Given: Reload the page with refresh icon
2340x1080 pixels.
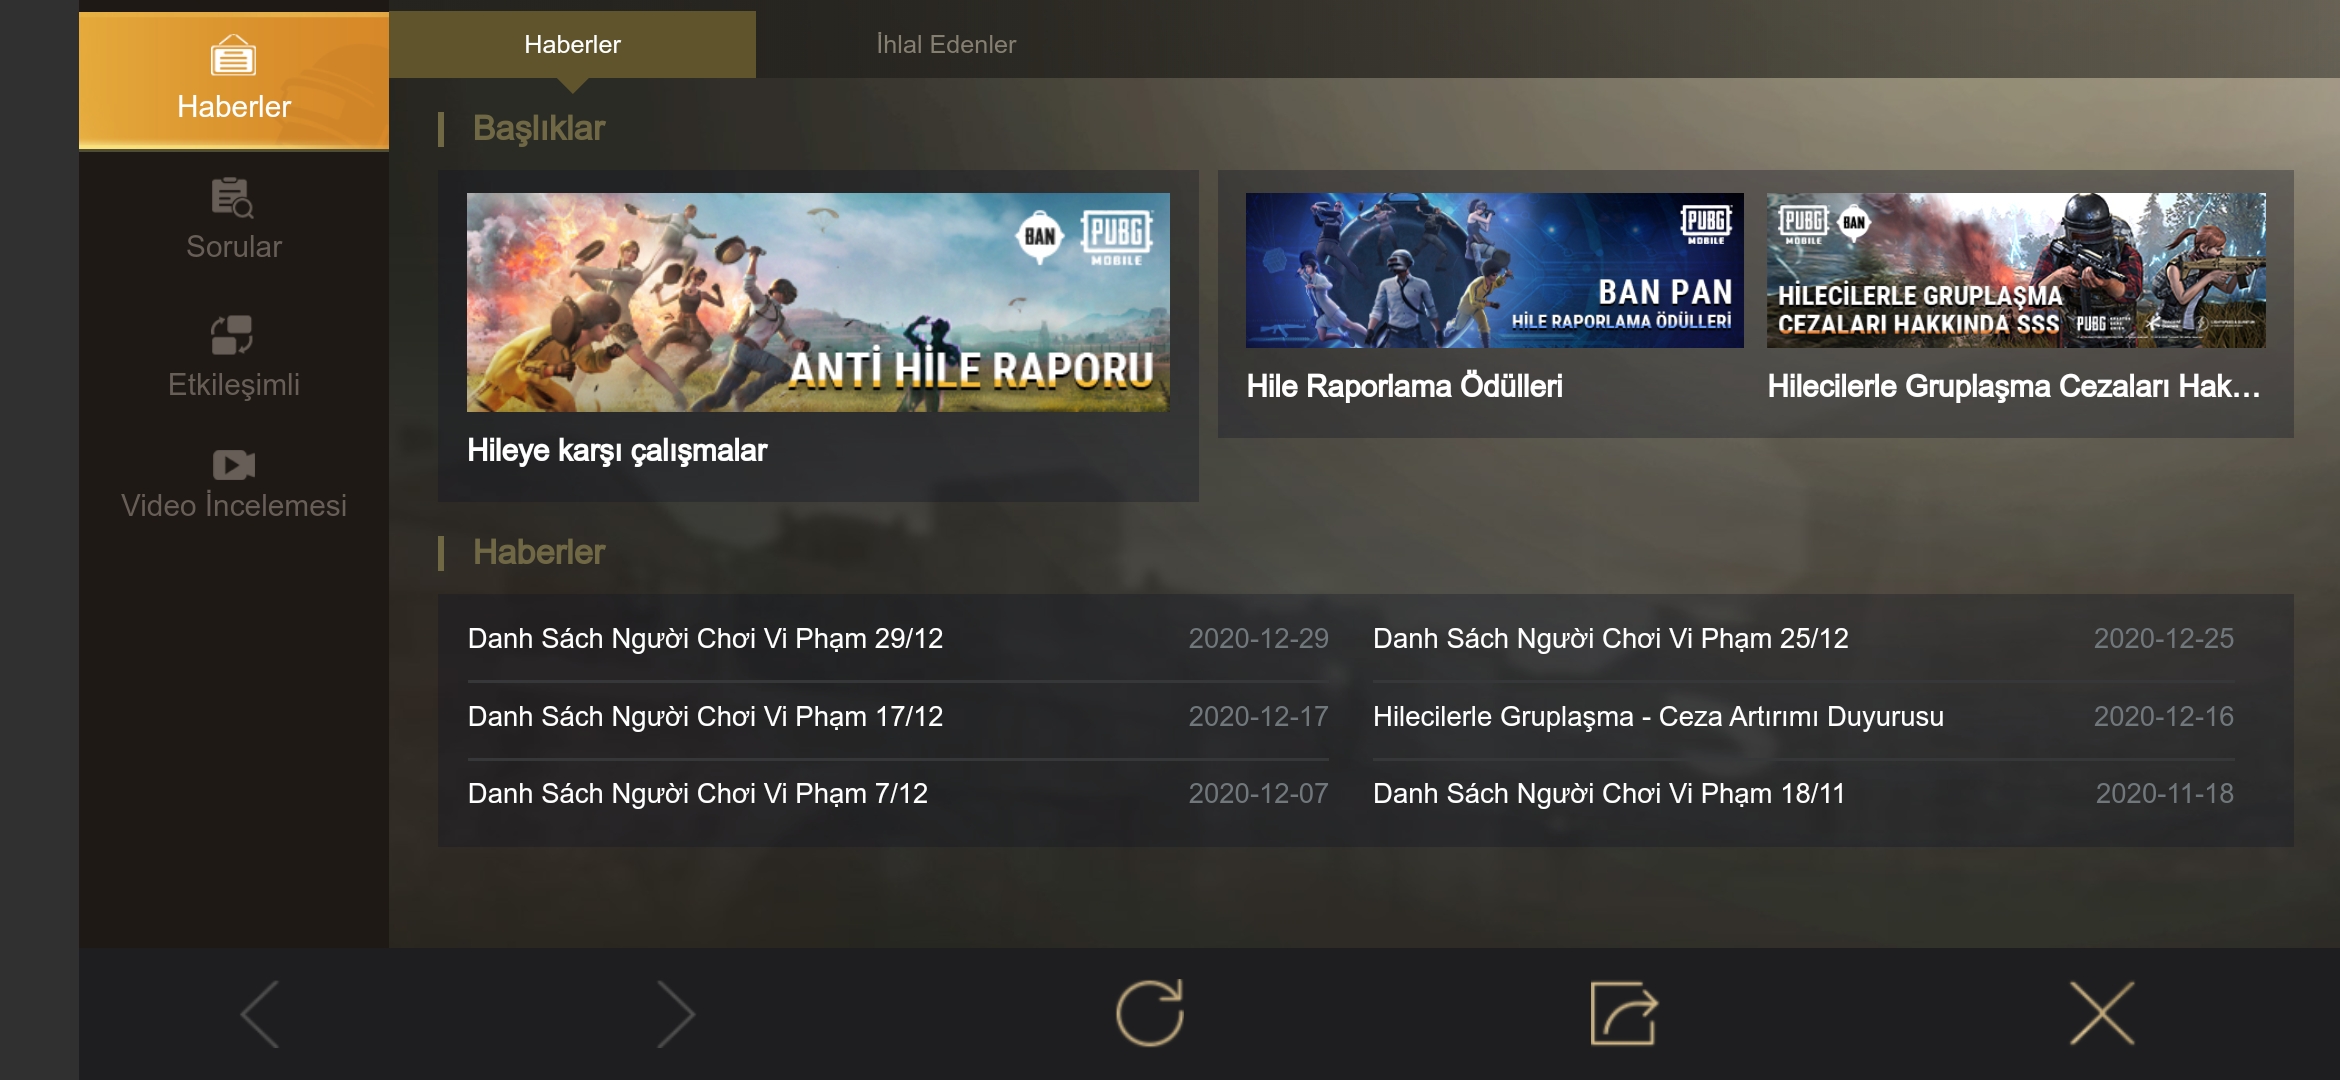Looking at the screenshot, I should click(x=1150, y=1013).
